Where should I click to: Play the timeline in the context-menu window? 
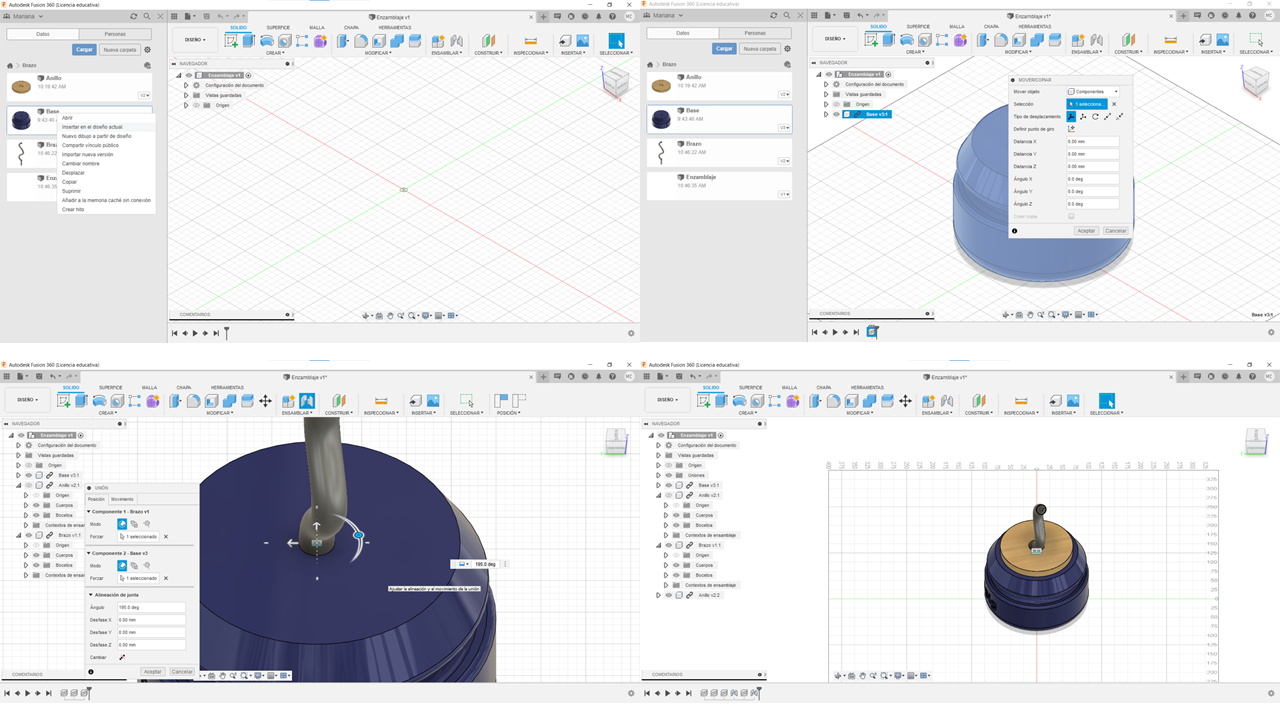click(x=195, y=333)
